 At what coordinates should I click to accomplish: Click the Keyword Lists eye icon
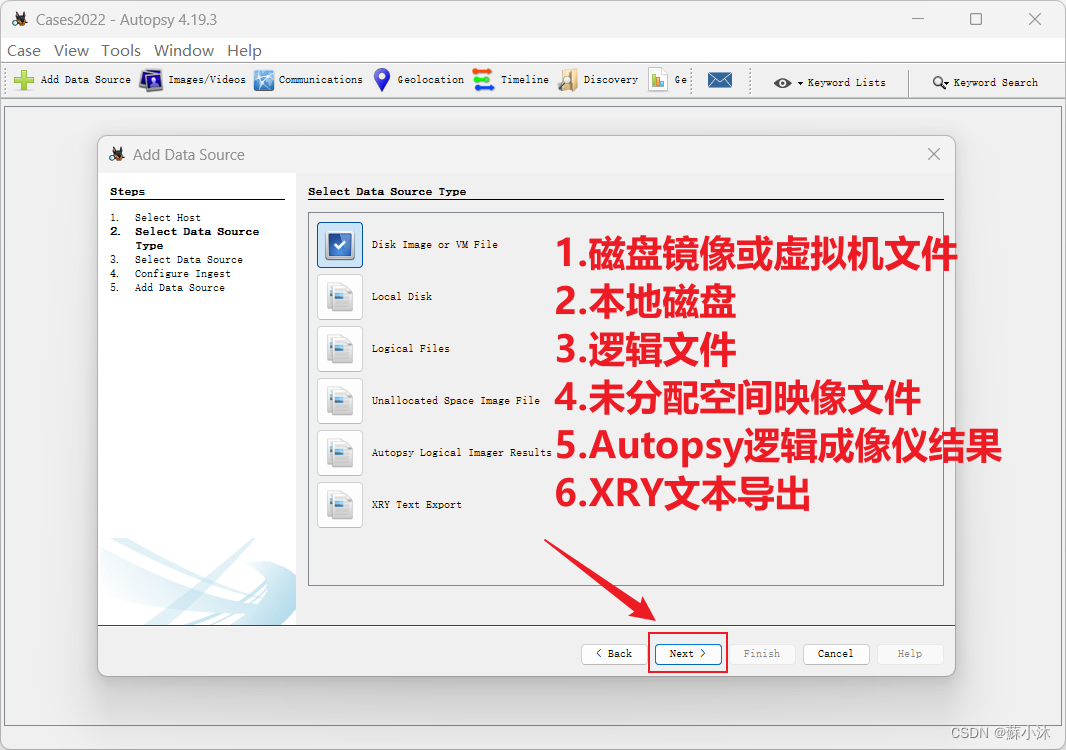(783, 83)
